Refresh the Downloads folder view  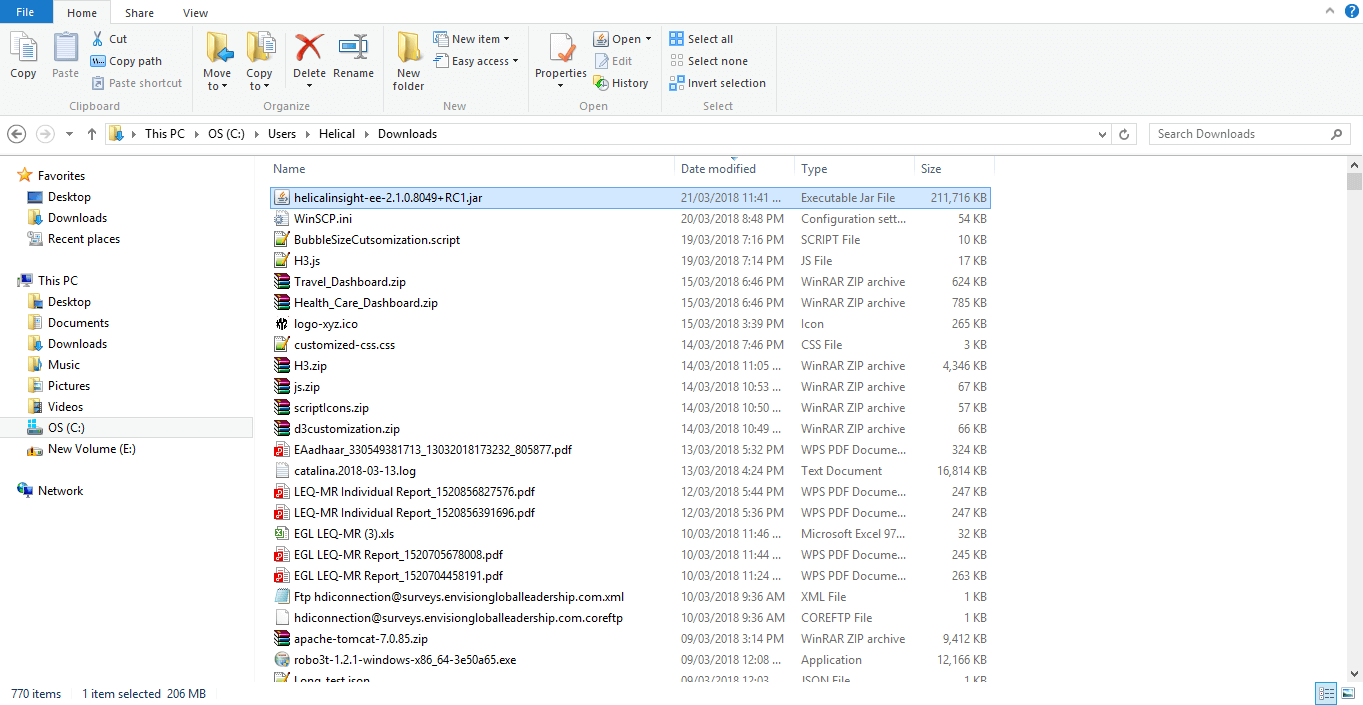tap(1125, 134)
